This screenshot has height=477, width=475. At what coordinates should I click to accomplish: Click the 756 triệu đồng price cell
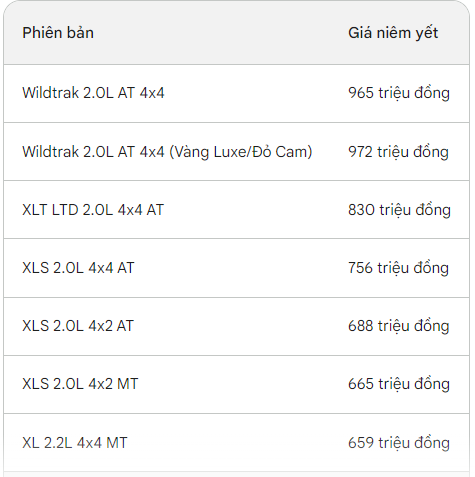click(x=398, y=268)
